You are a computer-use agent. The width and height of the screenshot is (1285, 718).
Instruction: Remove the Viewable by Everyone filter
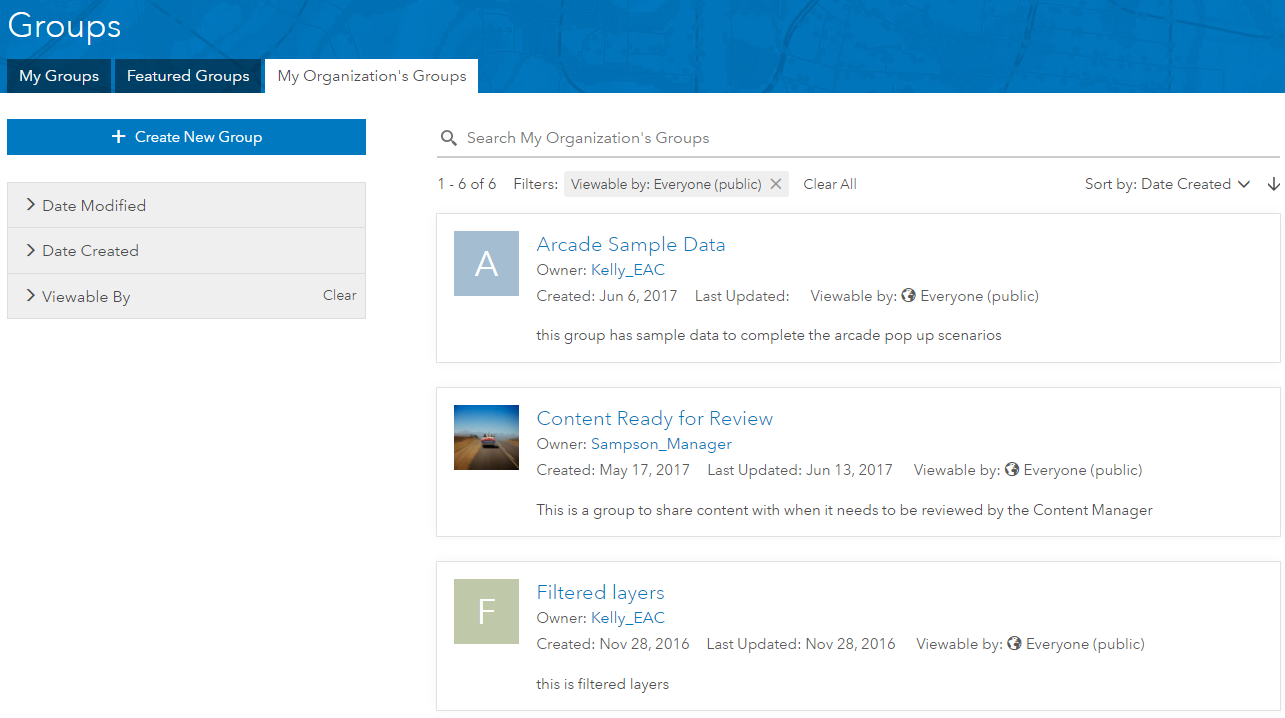click(x=776, y=184)
